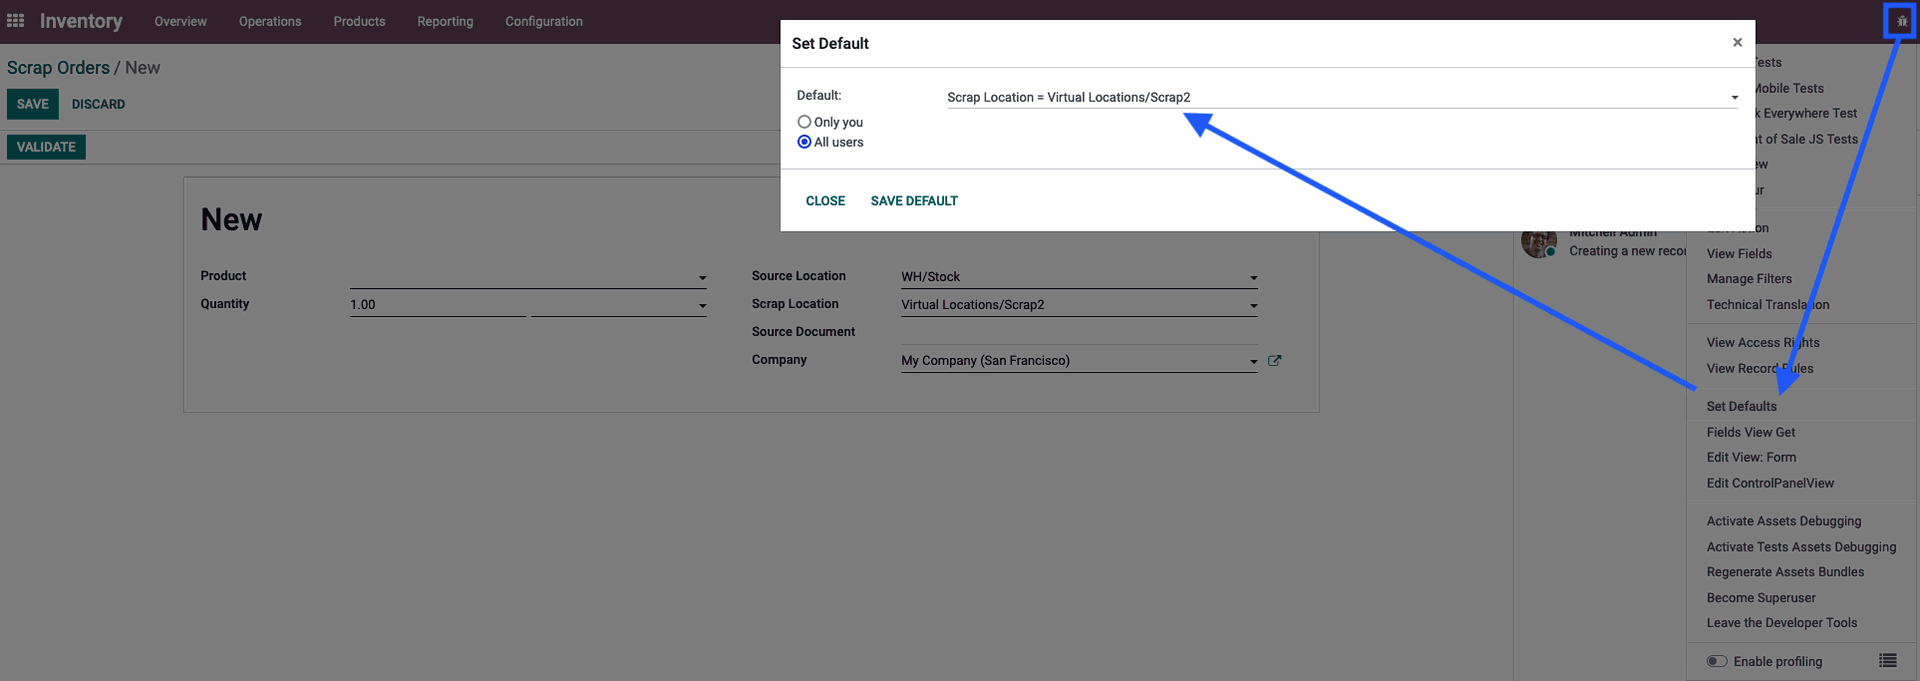
Task: Expand the Scrap Location dropdown arrow
Action: [1253, 306]
